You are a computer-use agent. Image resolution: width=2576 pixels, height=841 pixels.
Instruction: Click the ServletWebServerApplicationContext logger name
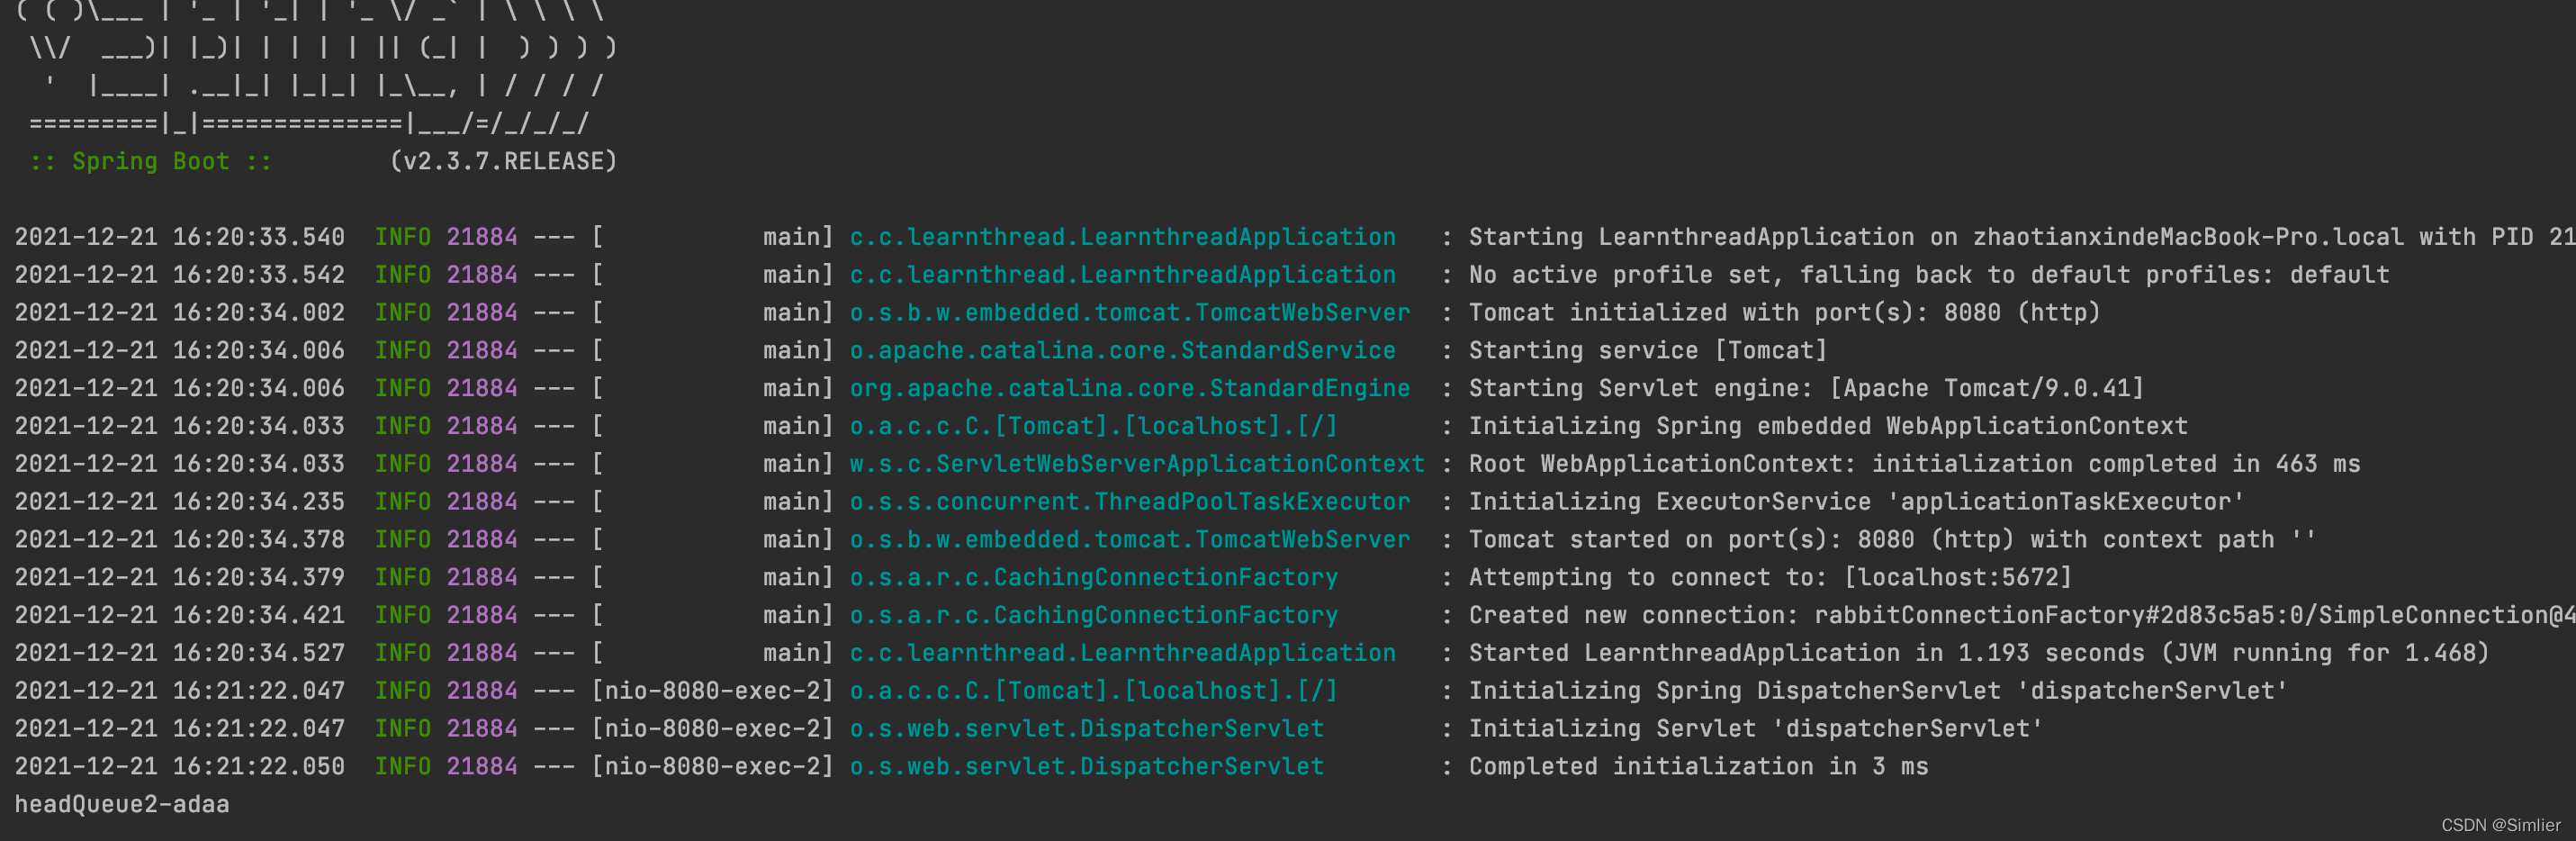pyautogui.click(x=1136, y=464)
